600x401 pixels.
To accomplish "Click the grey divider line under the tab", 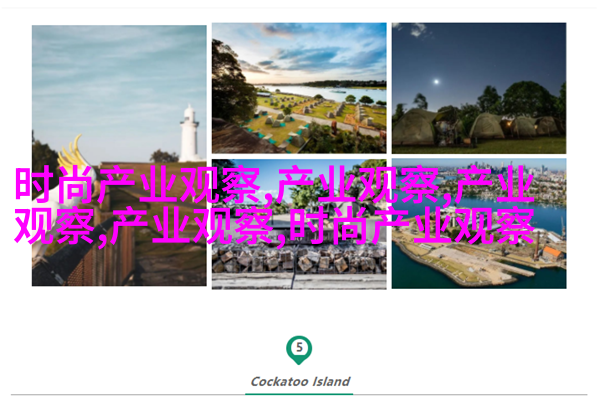I will [299, 394].
